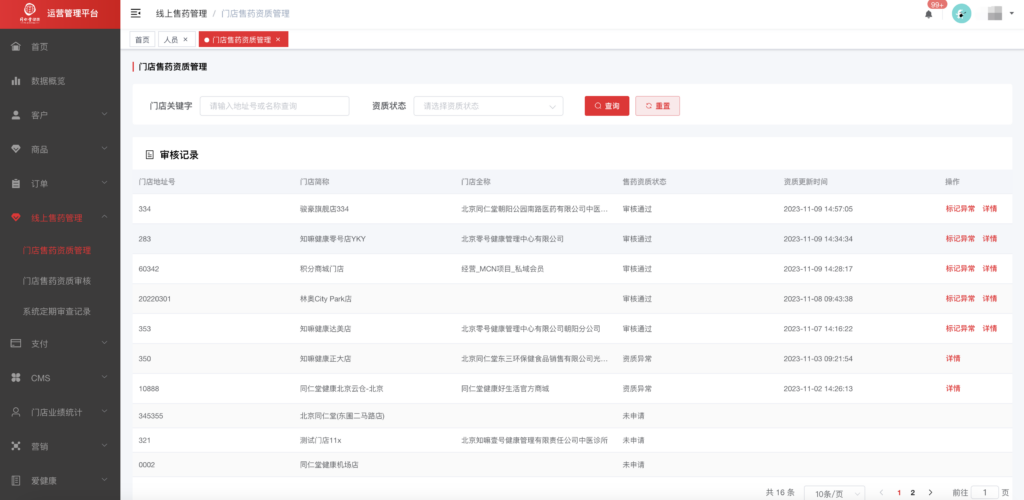Click the 审核记录 document icon
The height and width of the screenshot is (500, 1024).
pos(150,155)
